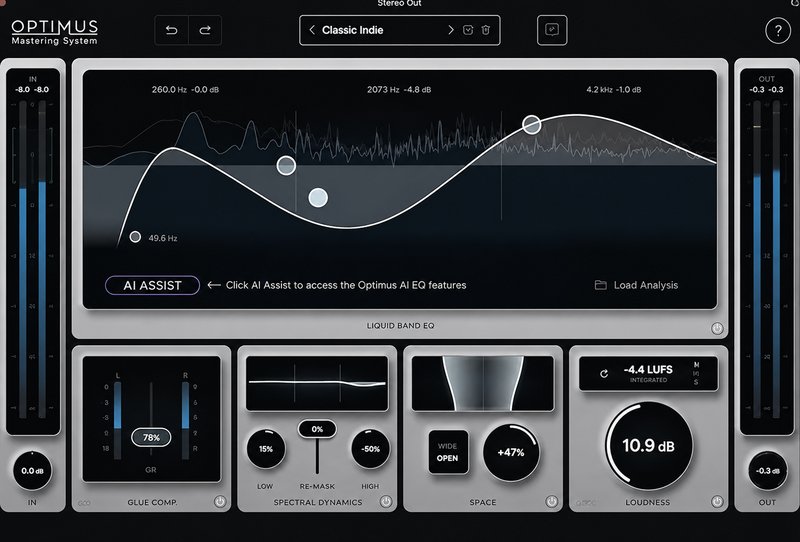
Task: Click the AI Assist hint text
Action: (x=346, y=285)
